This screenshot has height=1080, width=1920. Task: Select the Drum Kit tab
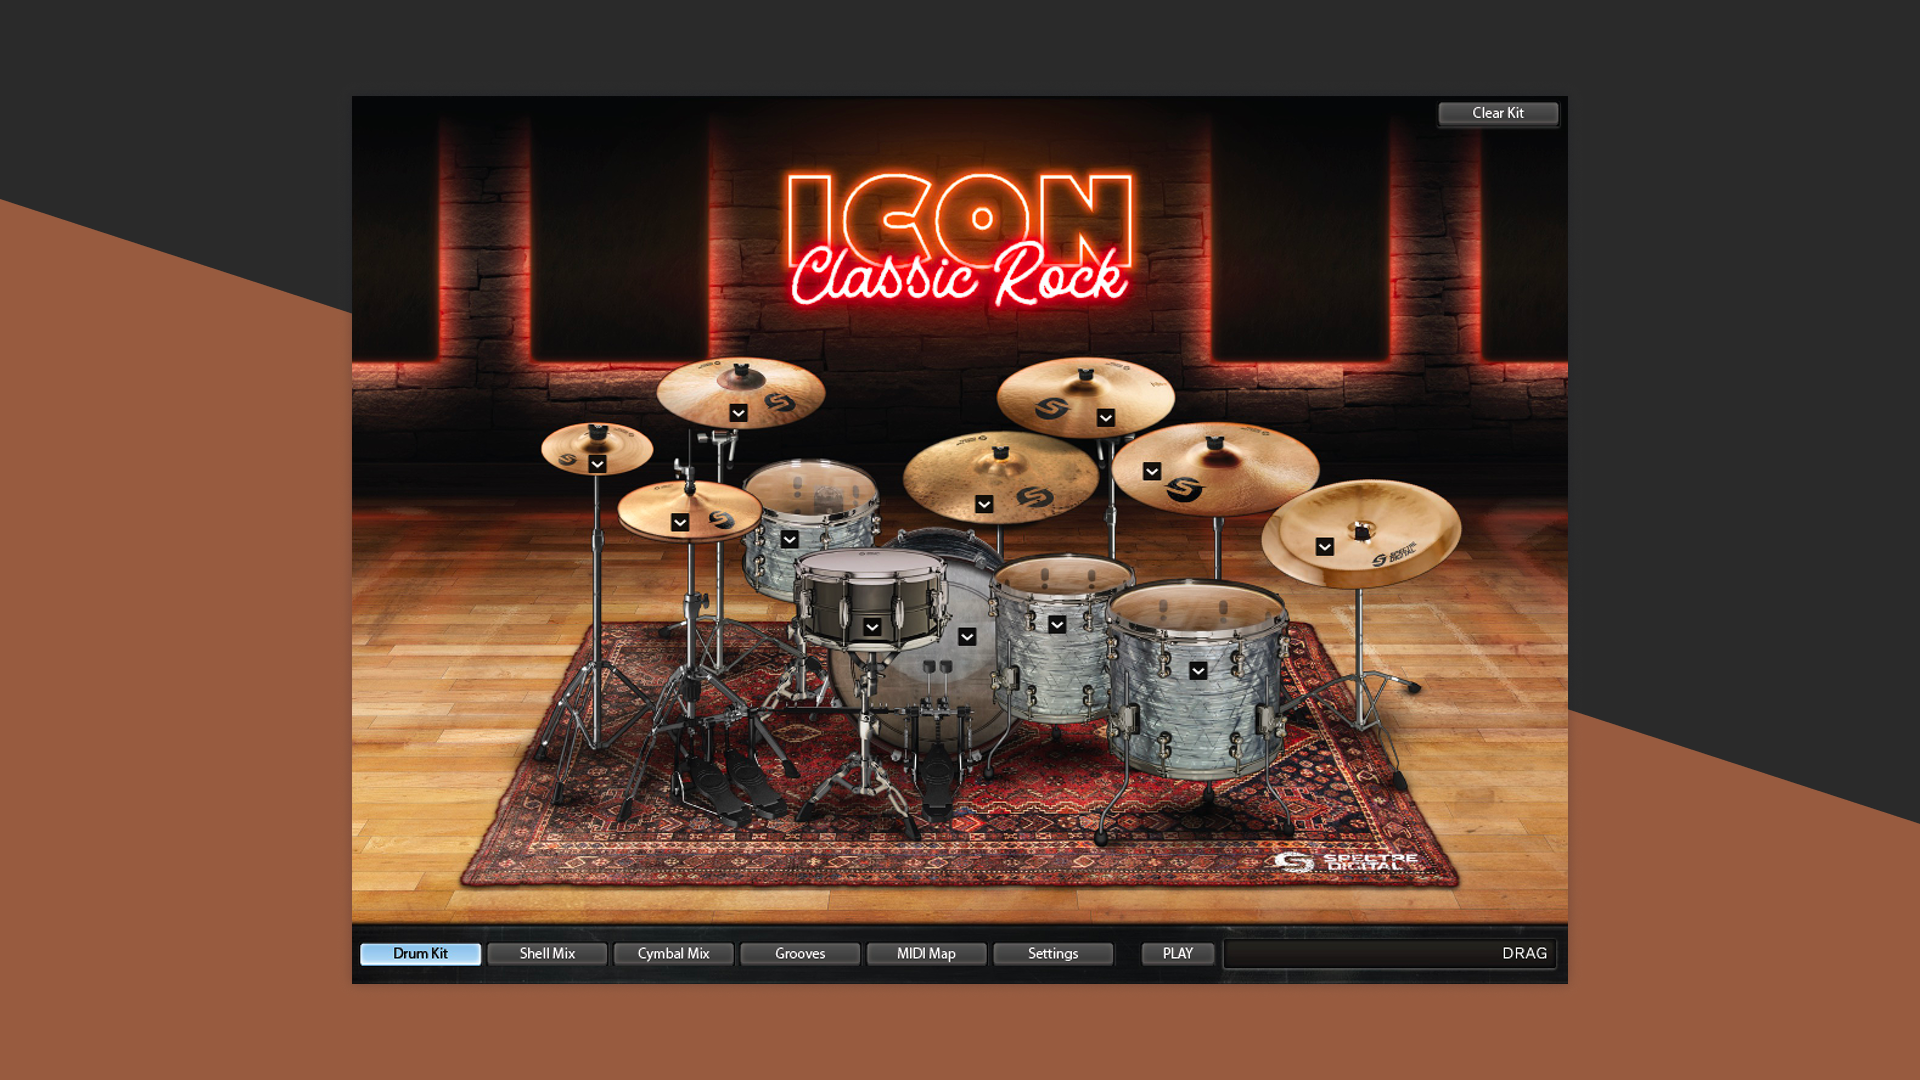click(420, 954)
